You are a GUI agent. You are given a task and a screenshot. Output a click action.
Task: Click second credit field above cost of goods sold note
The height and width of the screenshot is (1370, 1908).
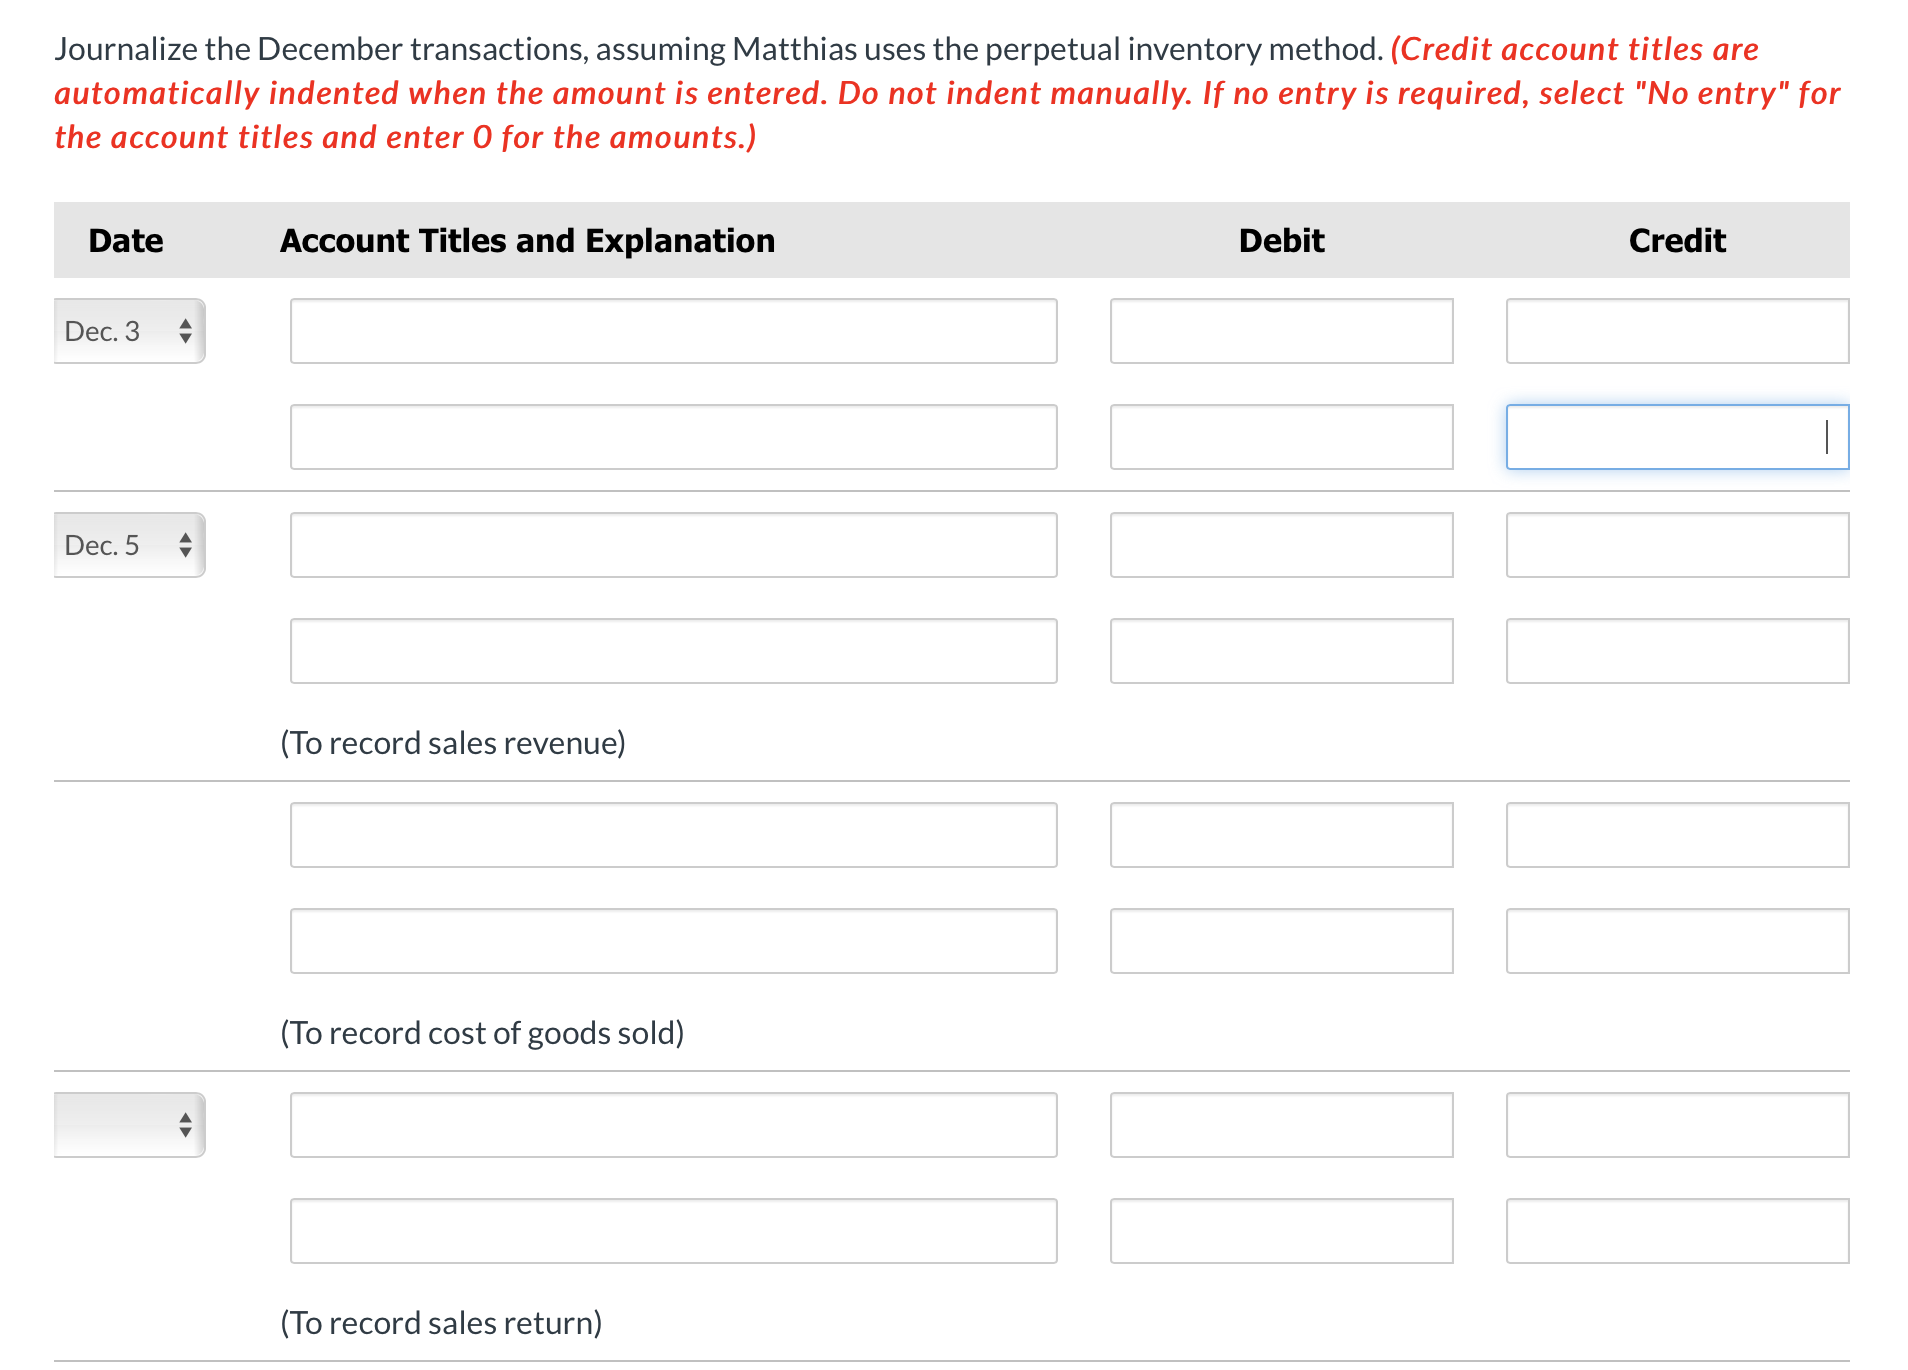point(1677,941)
